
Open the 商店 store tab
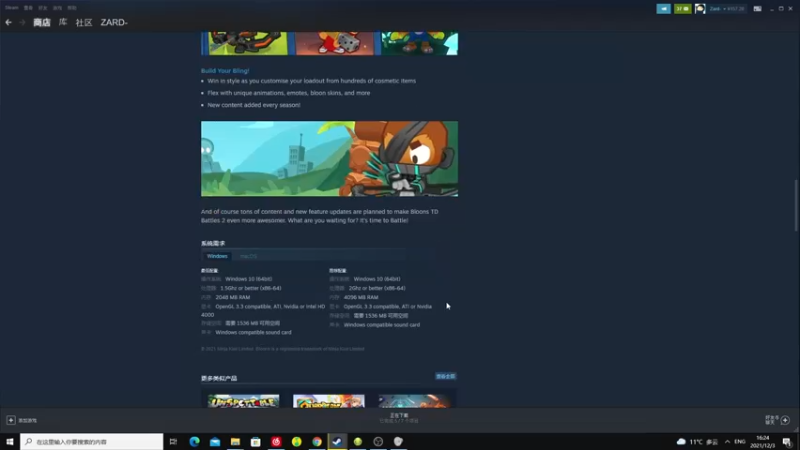42,22
